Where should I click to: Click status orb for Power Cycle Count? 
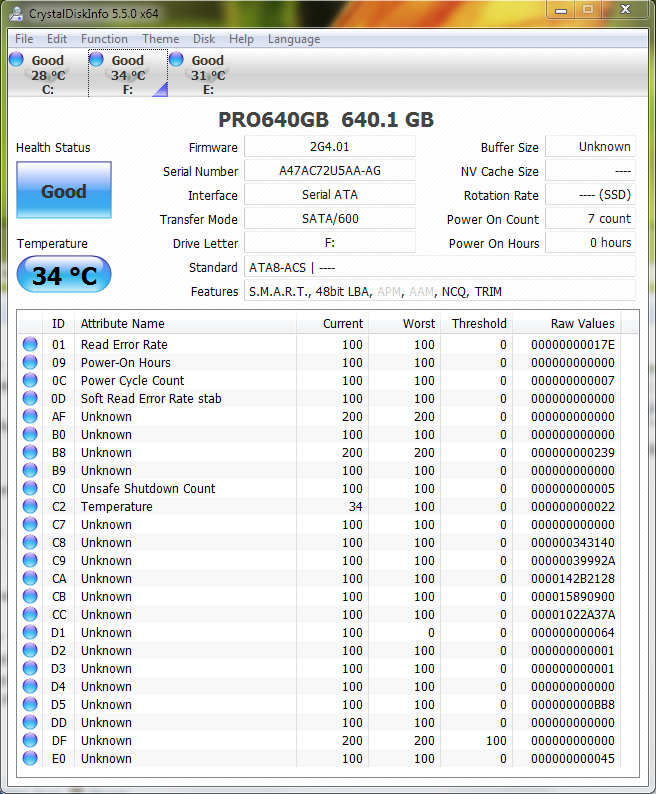coord(30,381)
